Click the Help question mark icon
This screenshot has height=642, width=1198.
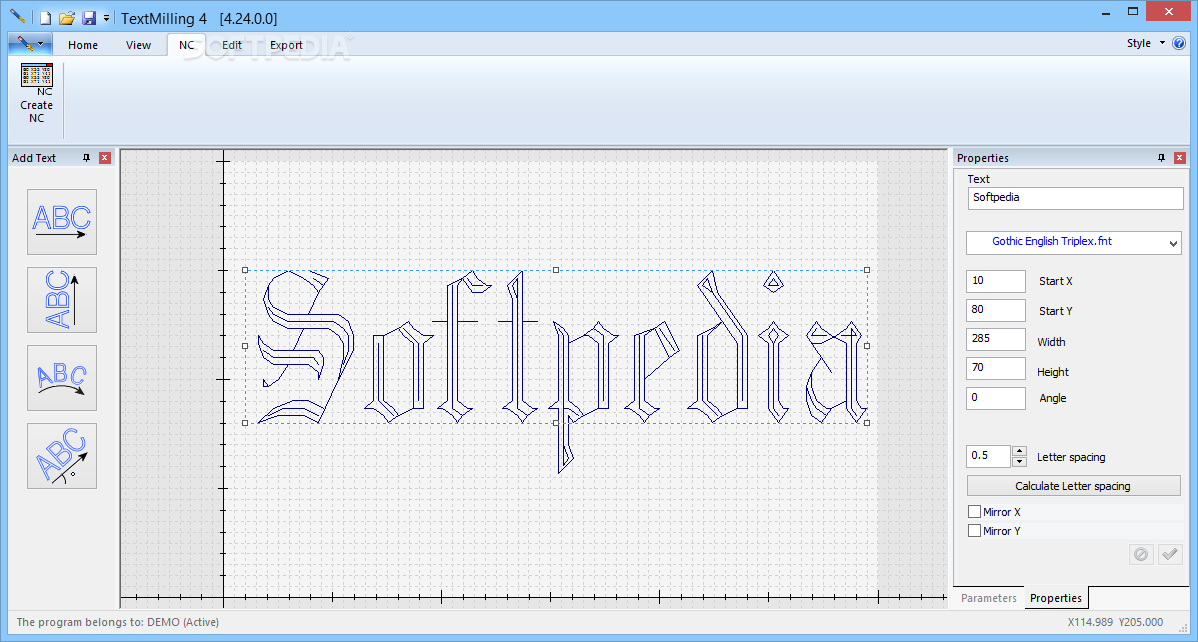[x=1179, y=44]
